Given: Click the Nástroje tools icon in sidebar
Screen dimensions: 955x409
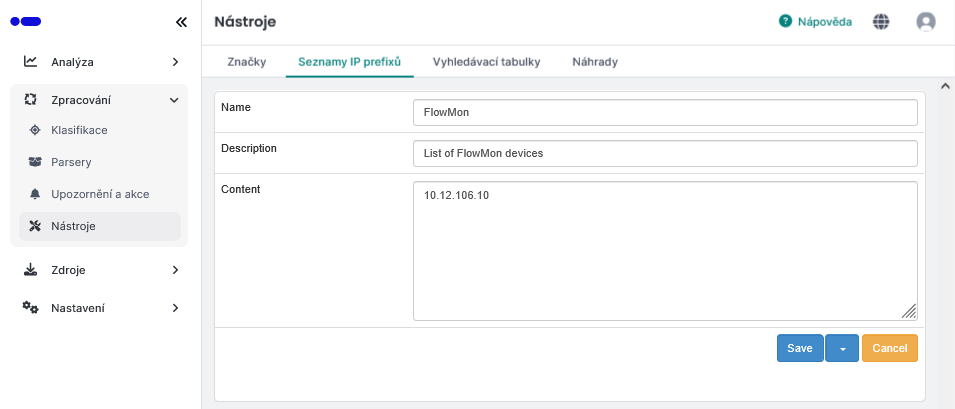Looking at the screenshot, I should [35, 226].
